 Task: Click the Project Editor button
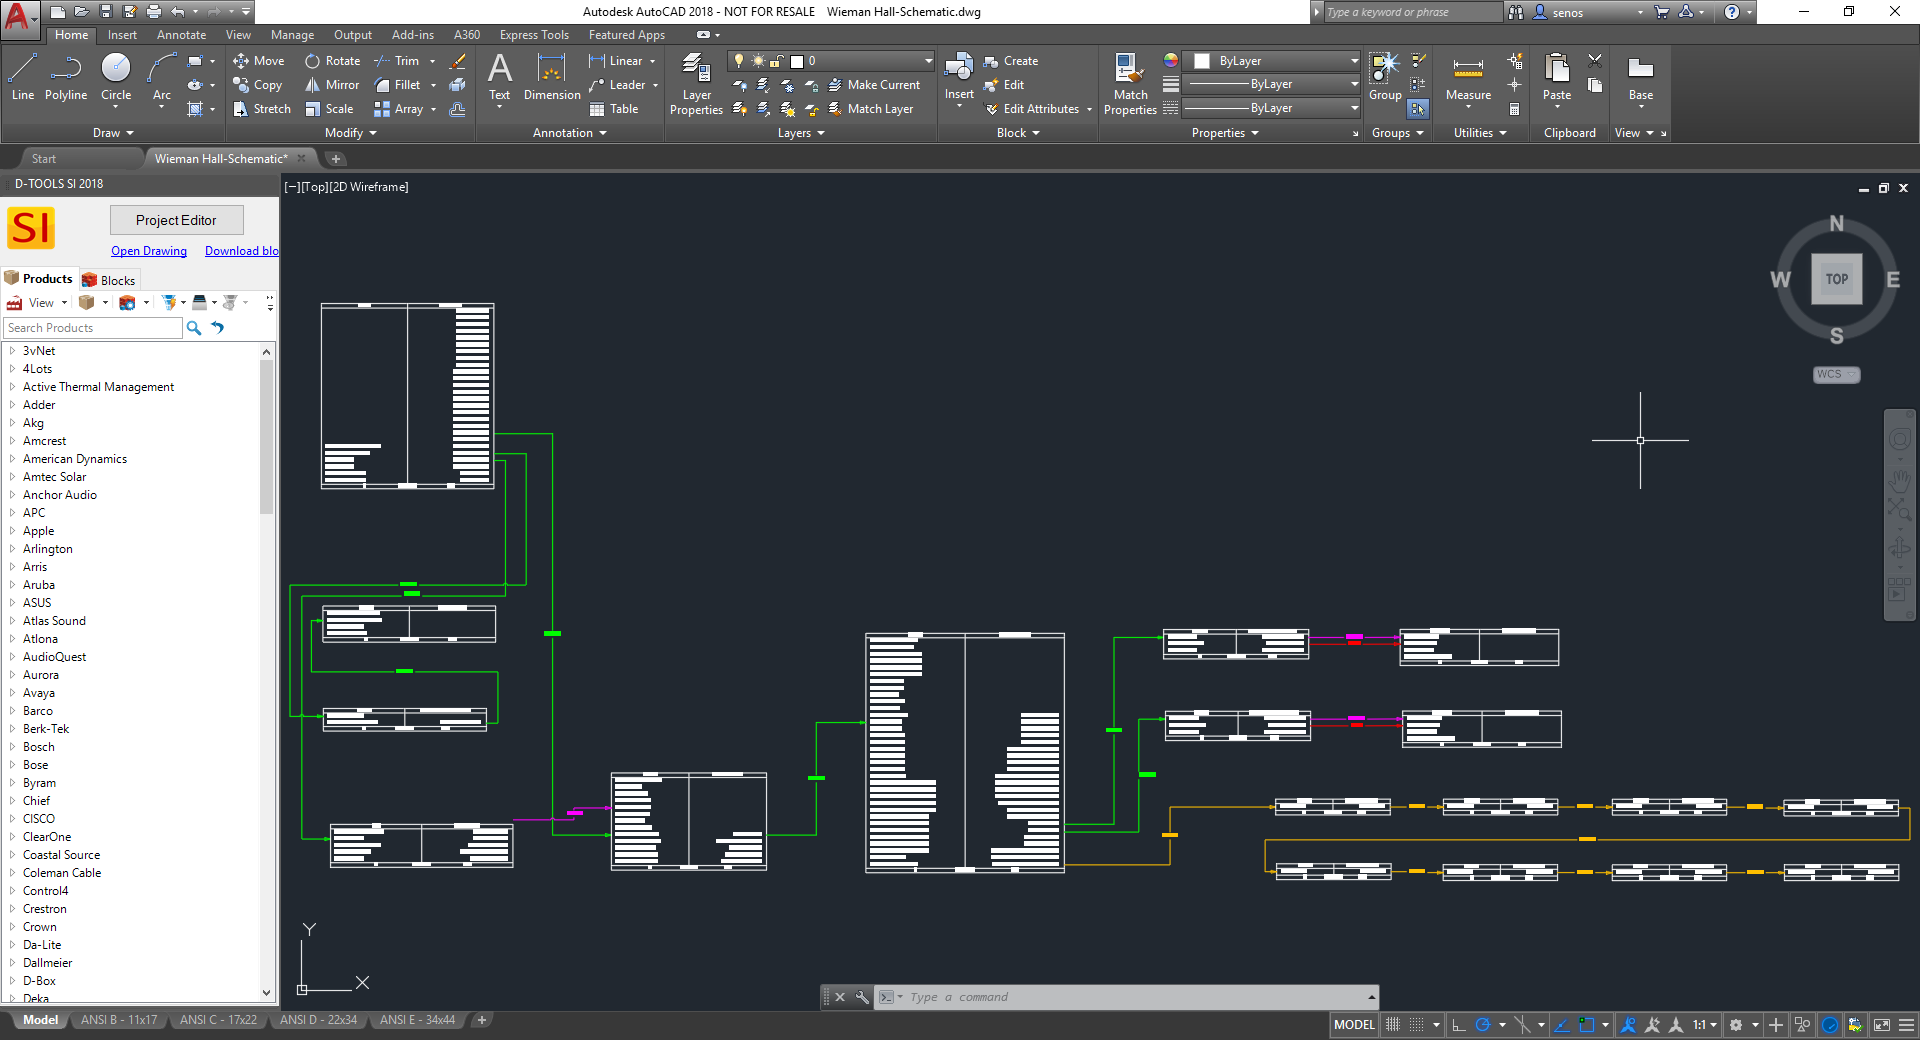176,220
